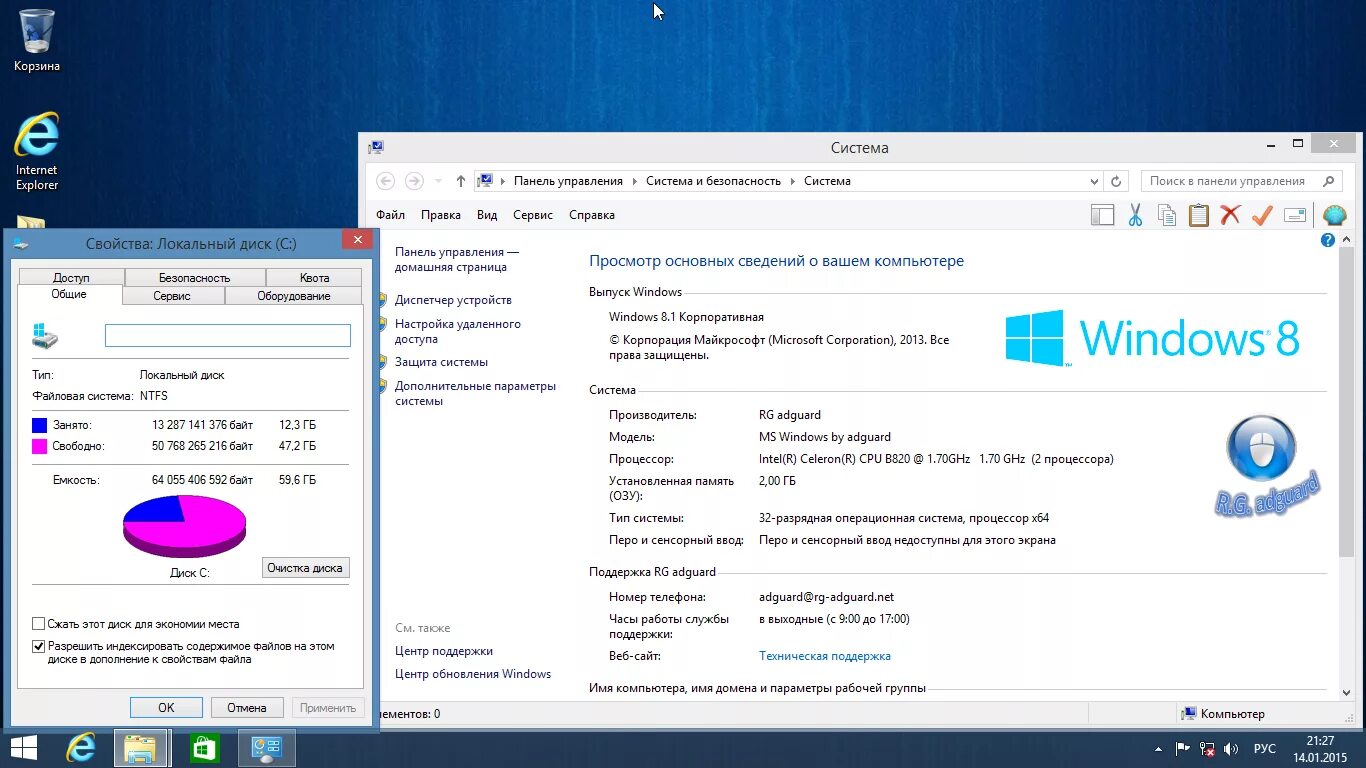This screenshot has height=768, width=1366.
Task: Switch to the Доступ tab
Action: [71, 278]
